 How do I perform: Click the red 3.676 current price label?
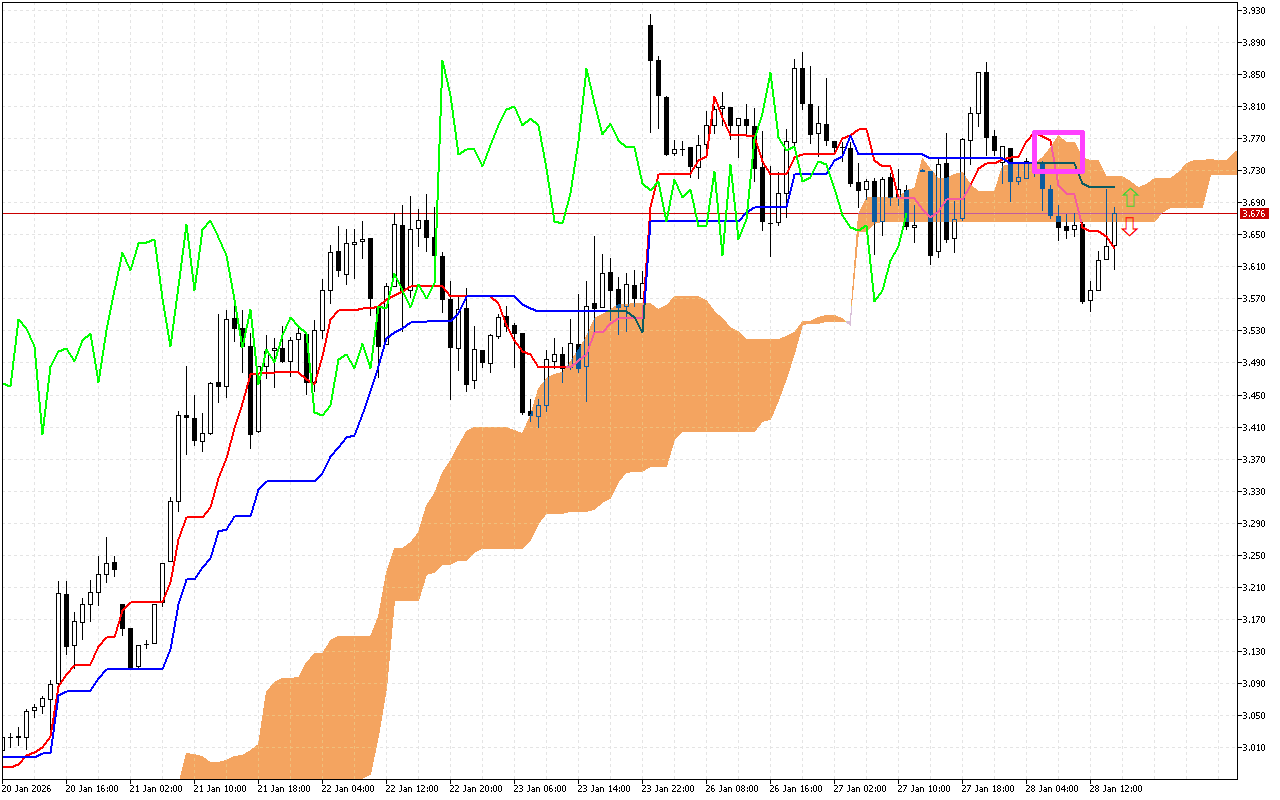(1253, 213)
